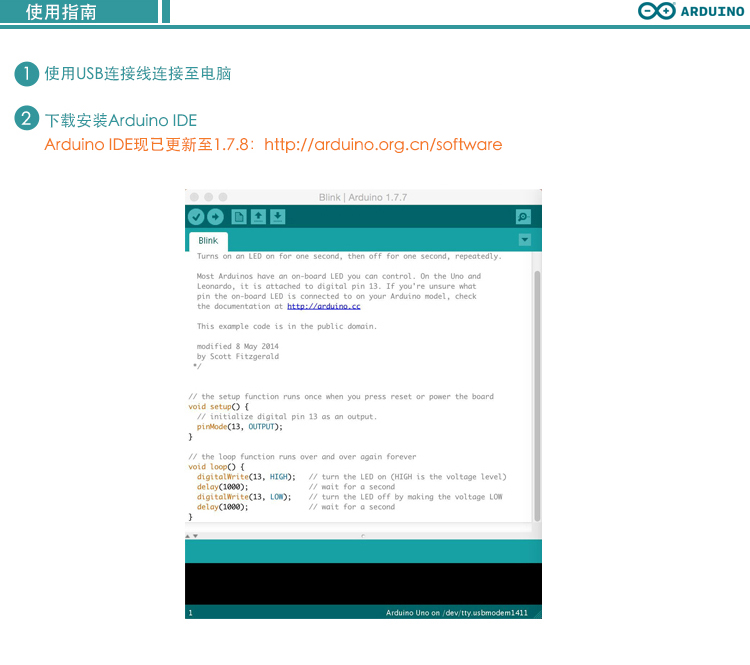Viewport: 750px width, 665px height.
Task: Open the tab menu dropdown arrow
Action: point(524,240)
